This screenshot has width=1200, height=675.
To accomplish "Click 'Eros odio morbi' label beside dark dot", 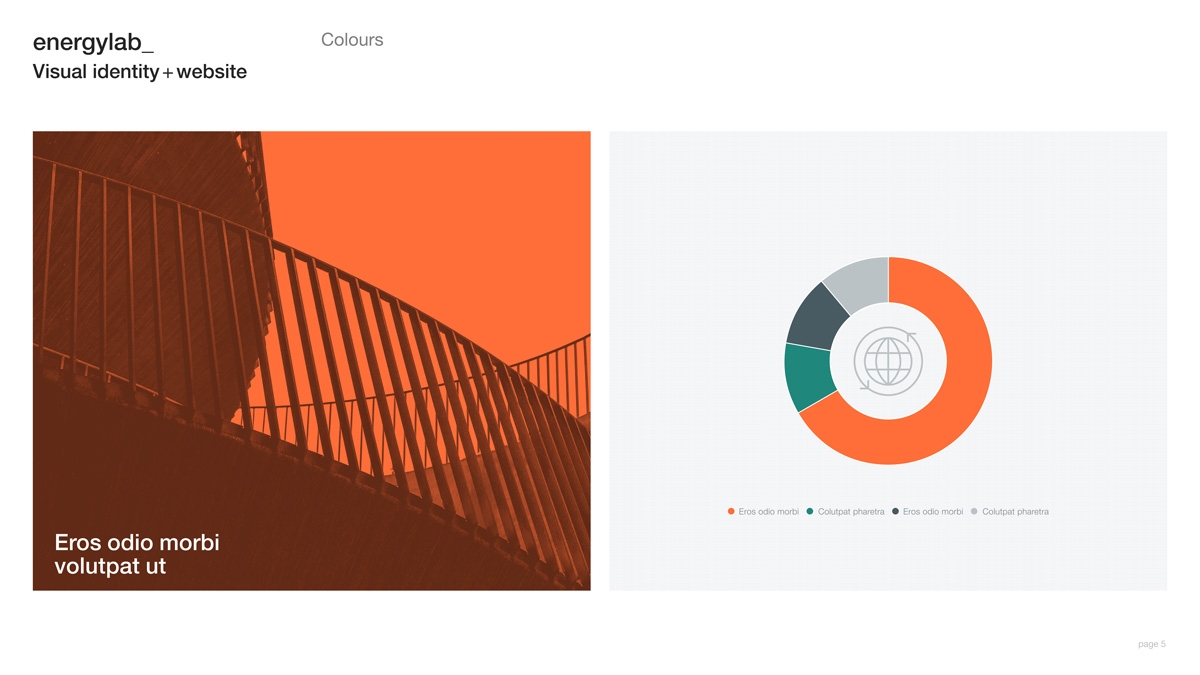I will (x=933, y=512).
